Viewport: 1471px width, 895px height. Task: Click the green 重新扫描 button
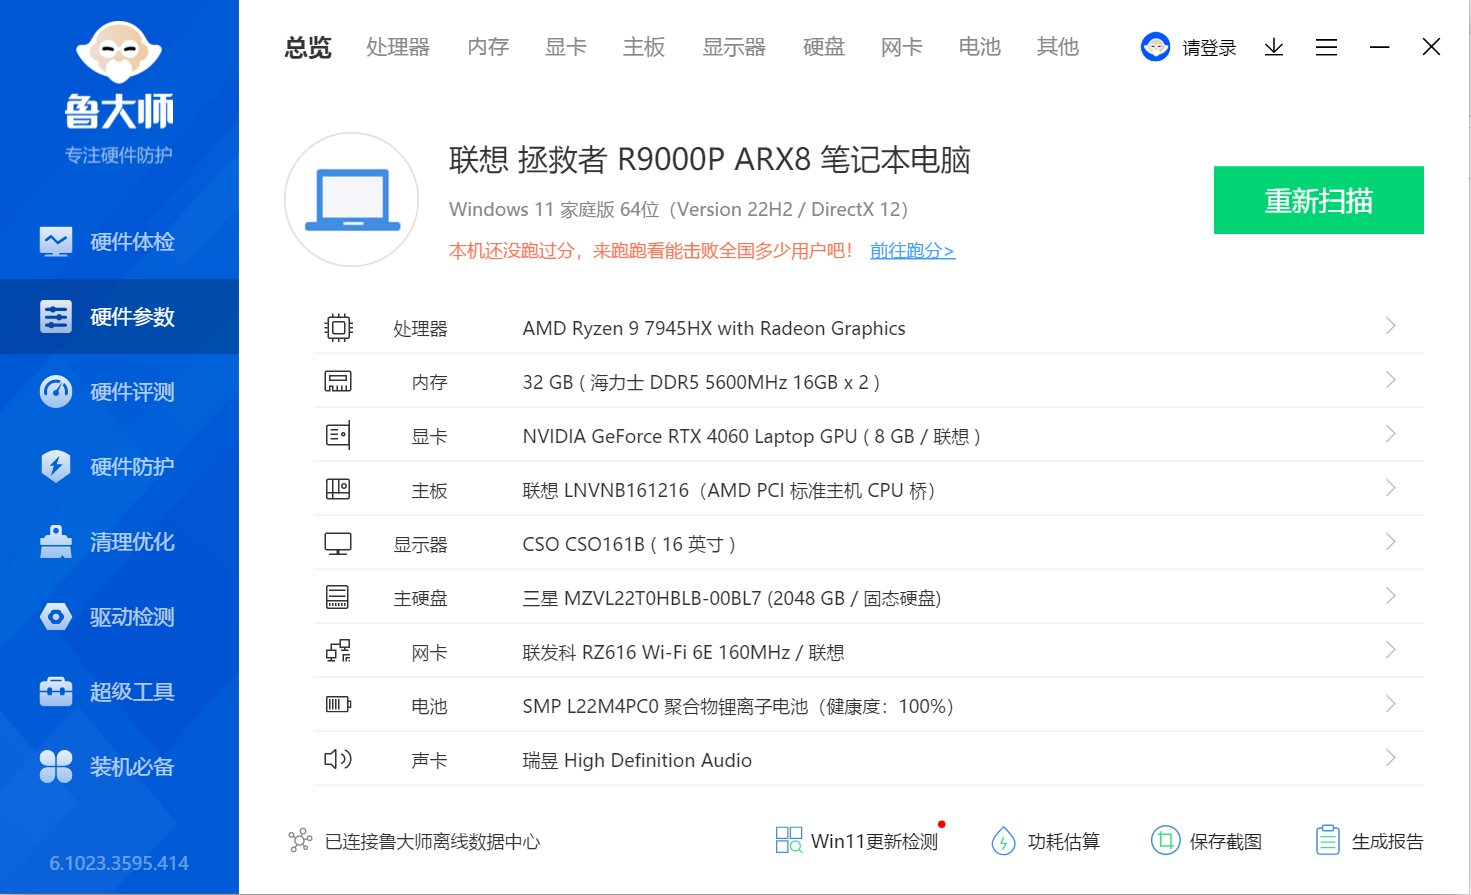click(x=1318, y=200)
